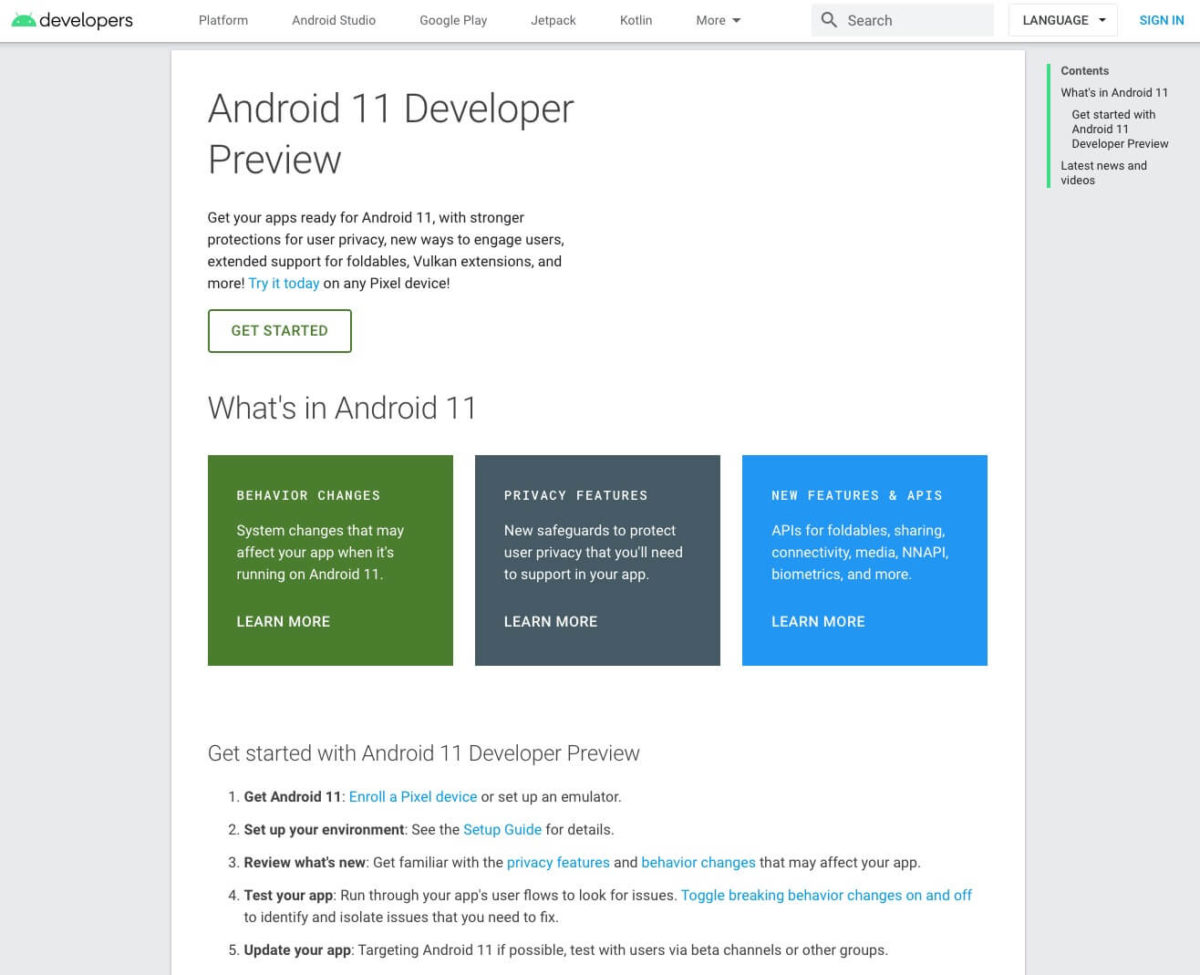The height and width of the screenshot is (975, 1200).
Task: Select Kotlin in the header
Action: tap(635, 19)
